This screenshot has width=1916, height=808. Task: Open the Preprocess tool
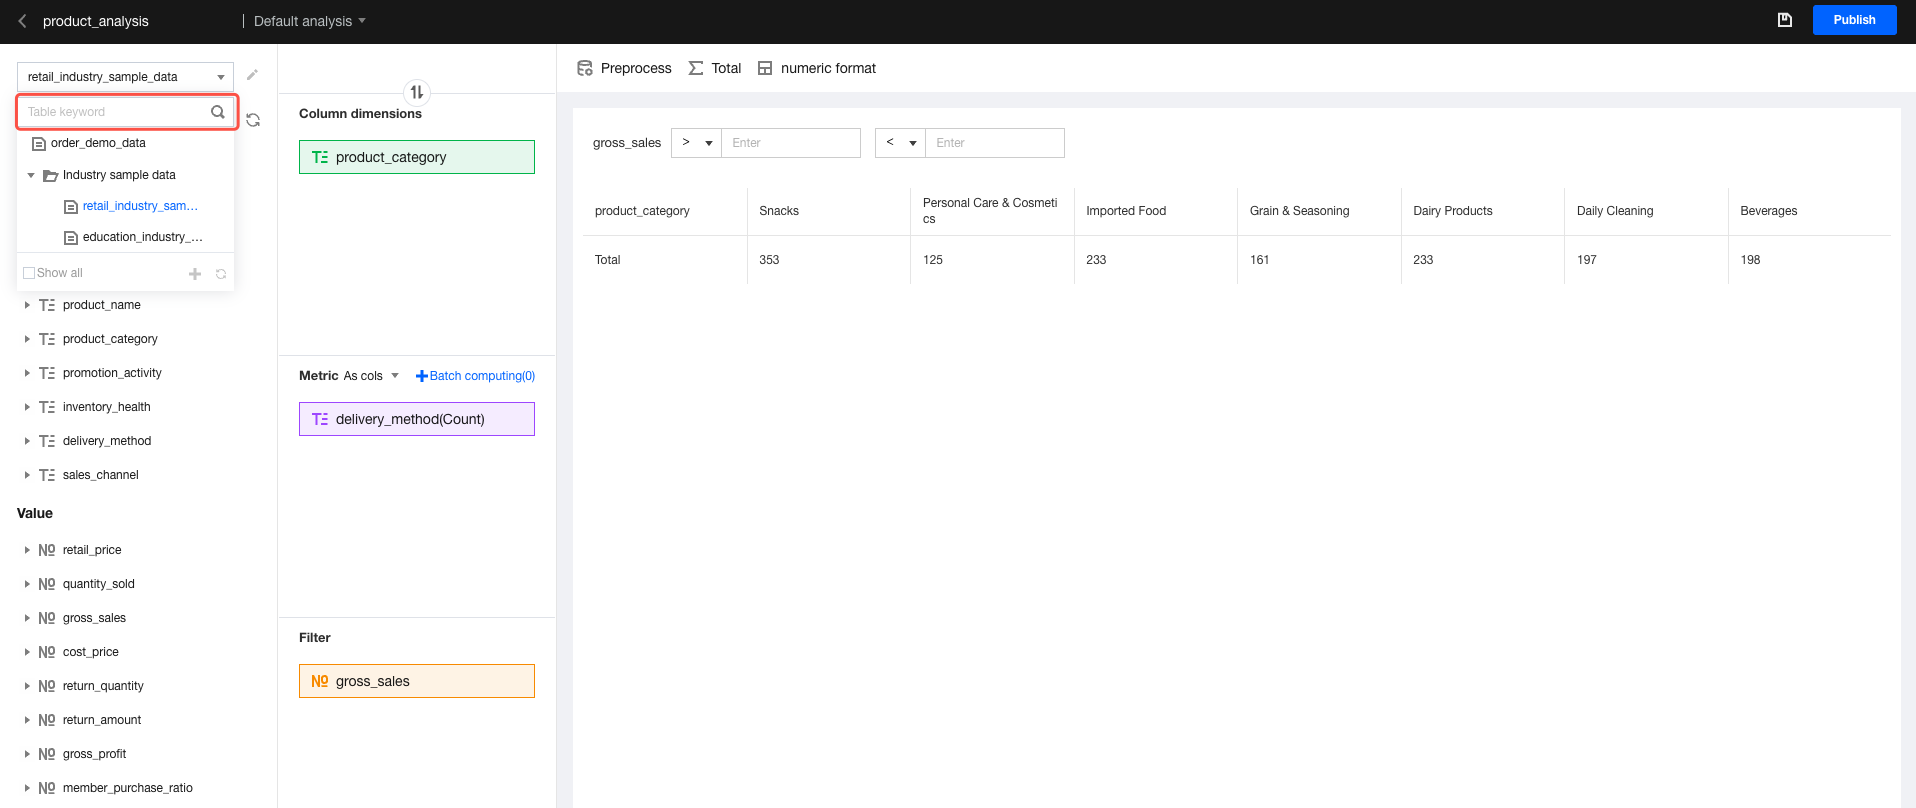coord(625,68)
